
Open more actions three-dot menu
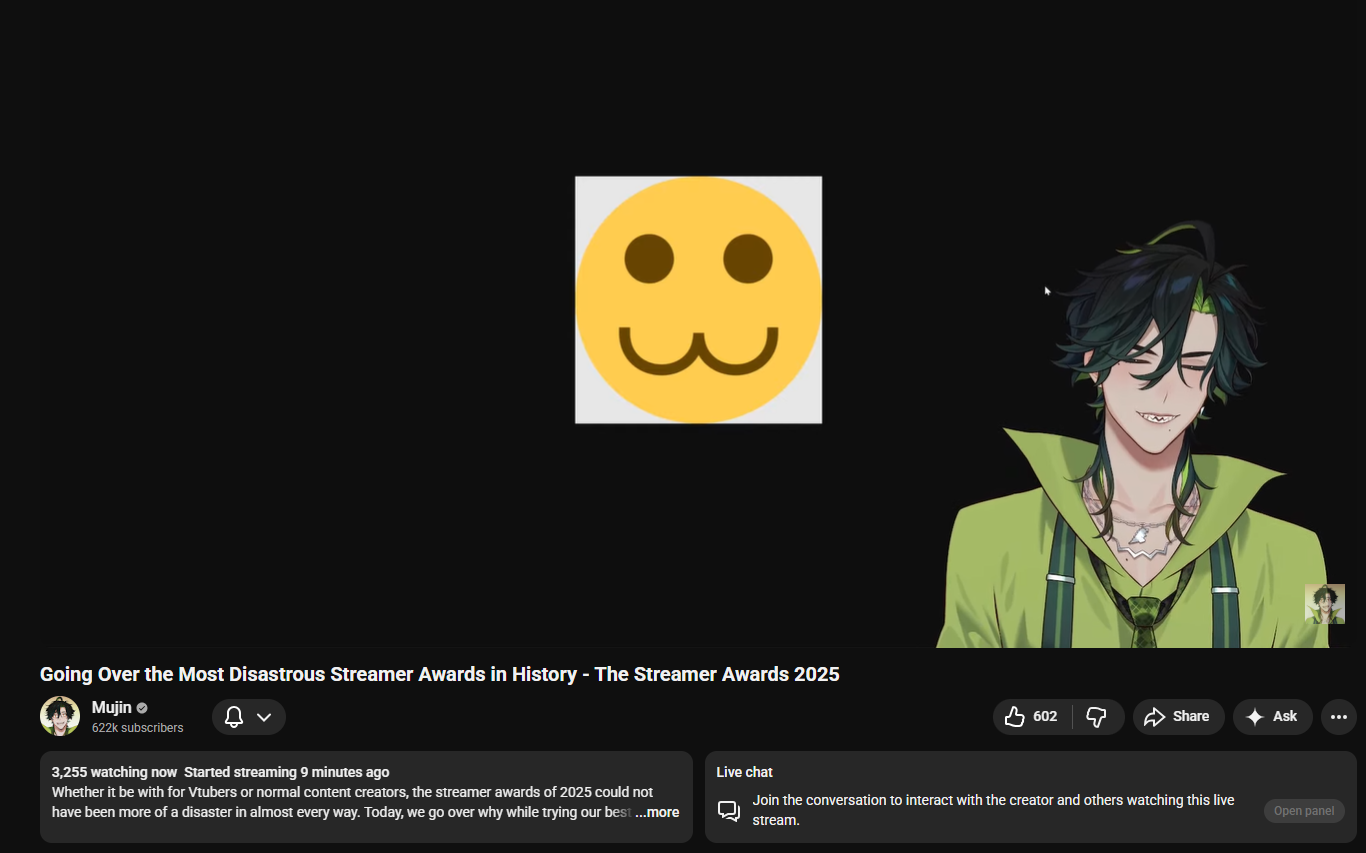point(1339,717)
